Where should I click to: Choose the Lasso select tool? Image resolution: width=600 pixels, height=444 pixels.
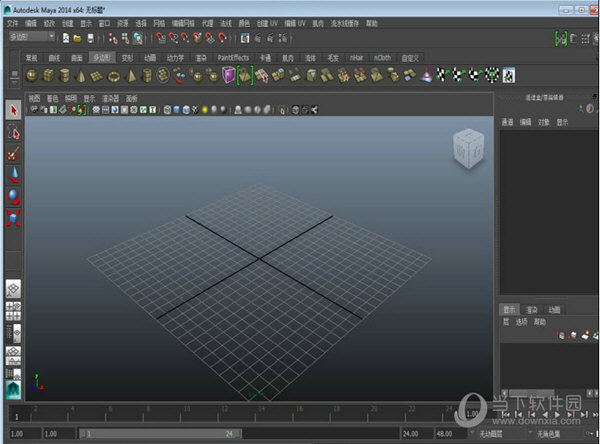pyautogui.click(x=13, y=133)
